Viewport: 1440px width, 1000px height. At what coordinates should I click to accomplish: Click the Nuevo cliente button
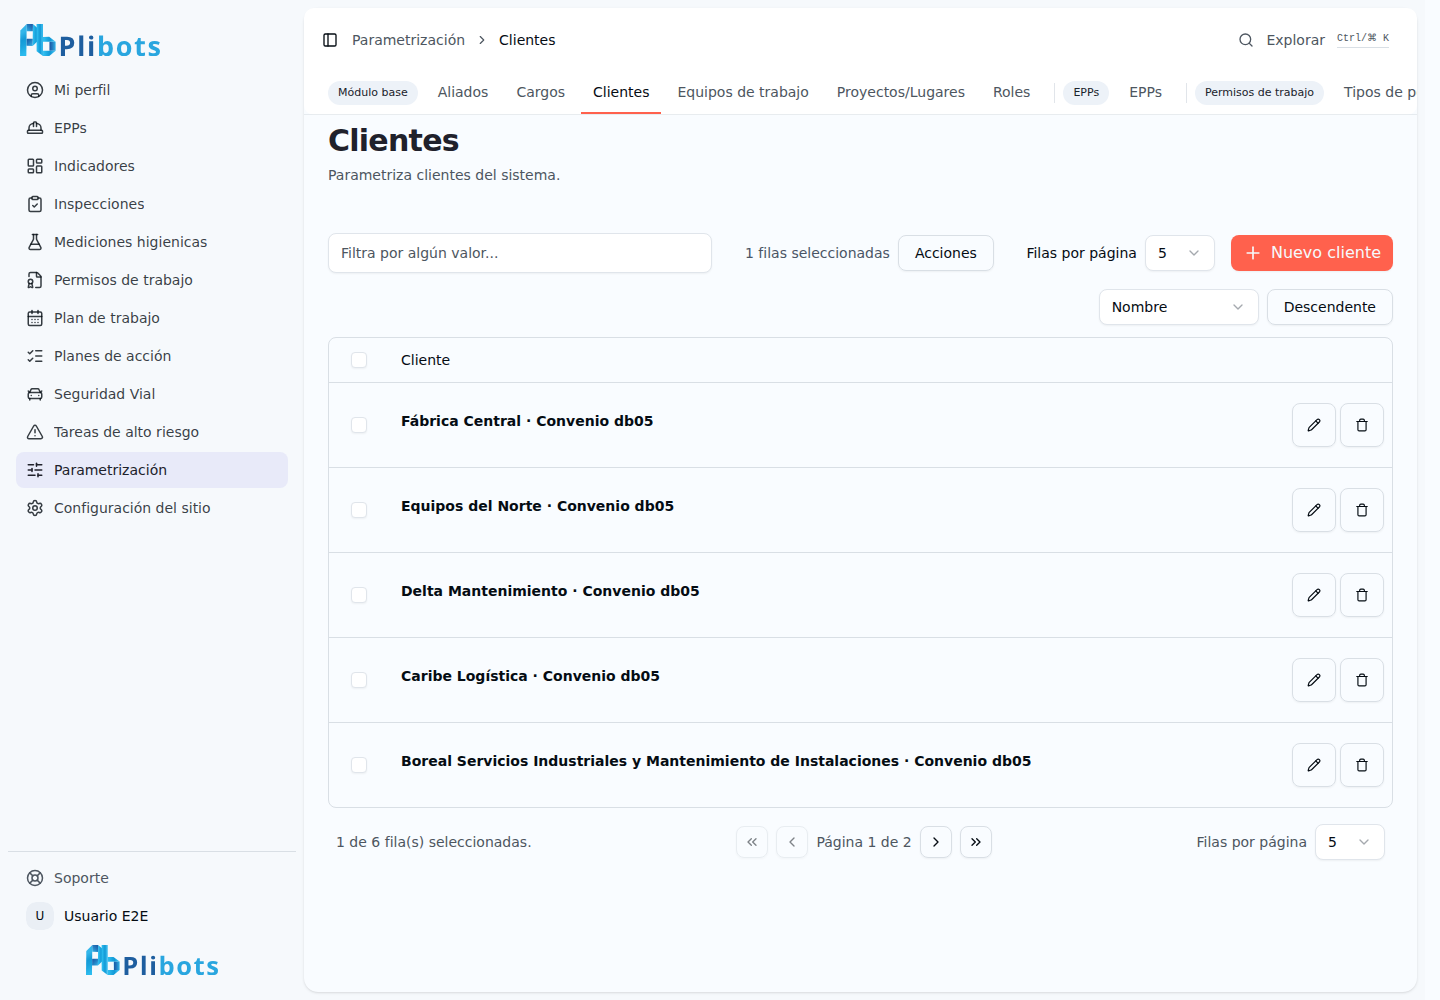tap(1312, 253)
